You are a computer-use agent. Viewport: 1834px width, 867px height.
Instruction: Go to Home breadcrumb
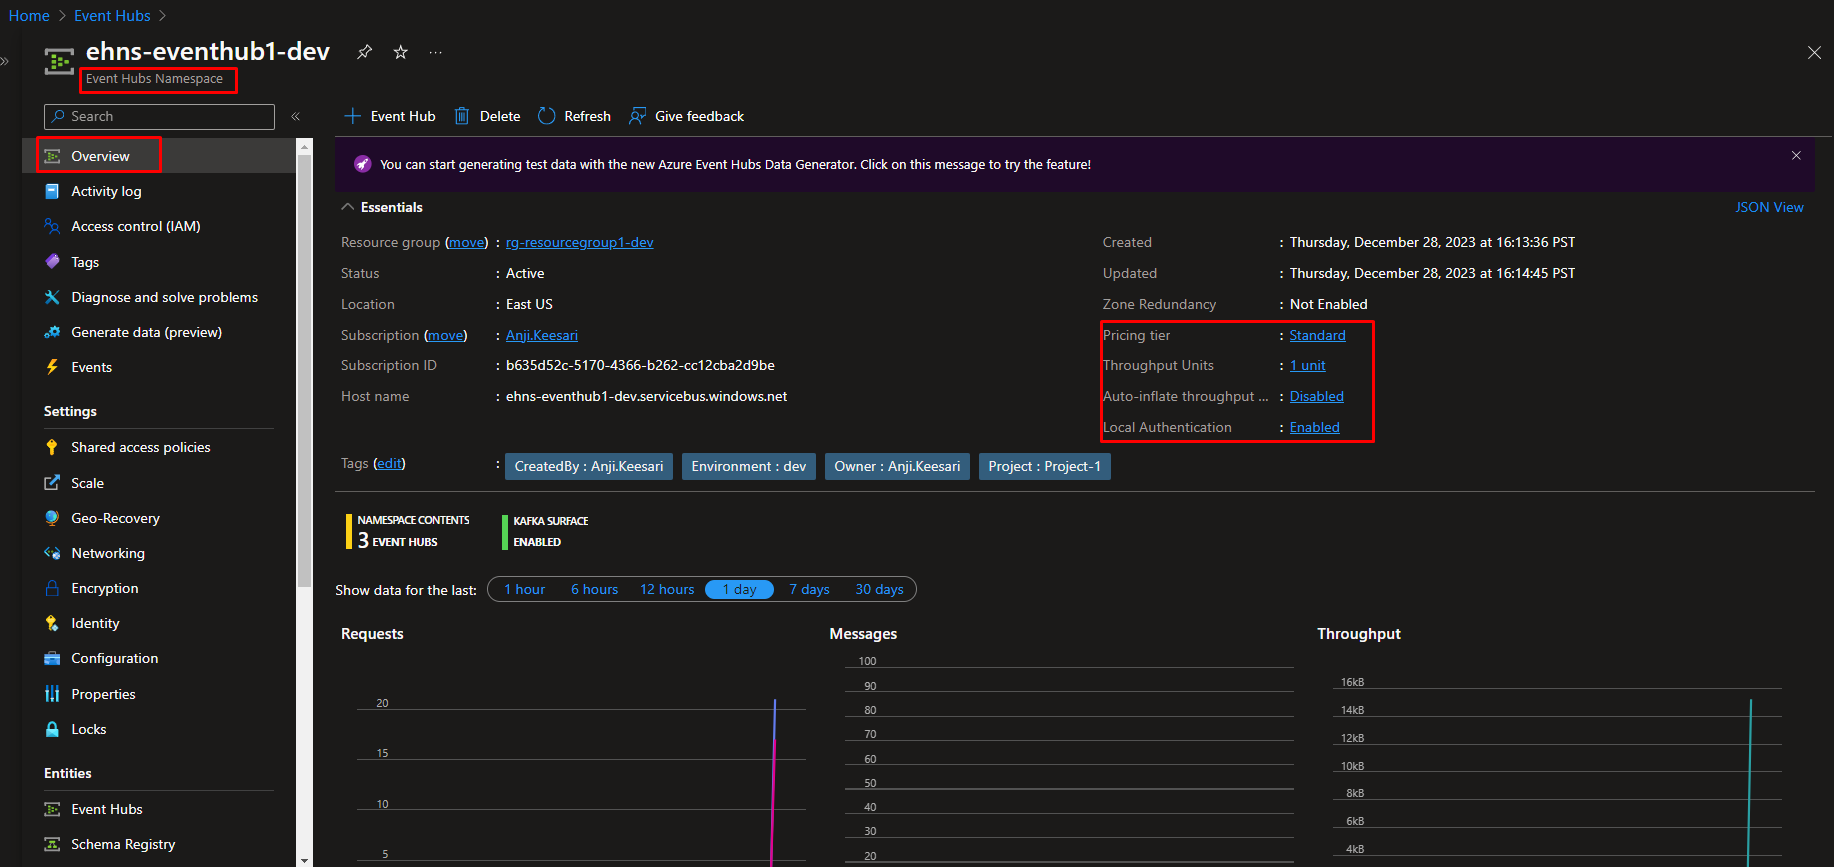point(29,16)
